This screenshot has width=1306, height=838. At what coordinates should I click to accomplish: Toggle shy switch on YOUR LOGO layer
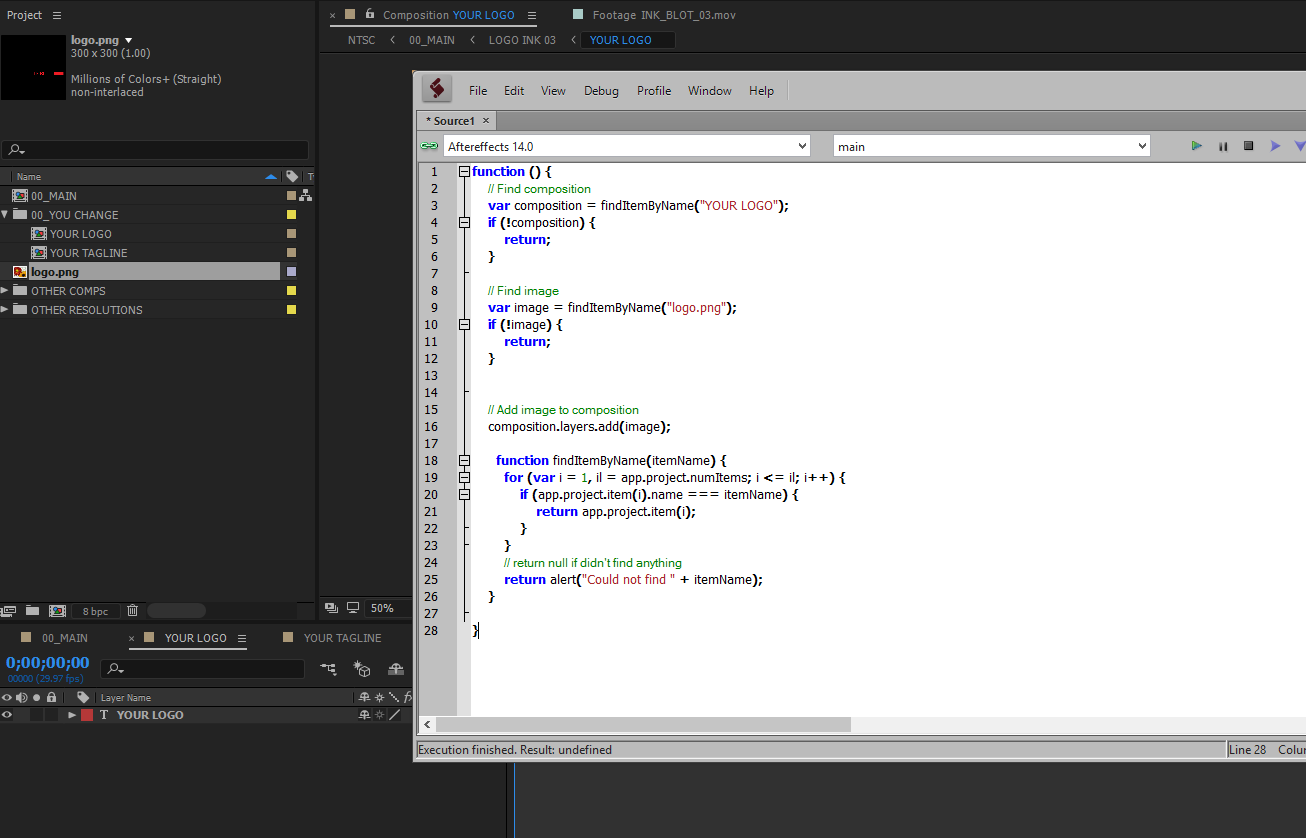click(x=364, y=715)
